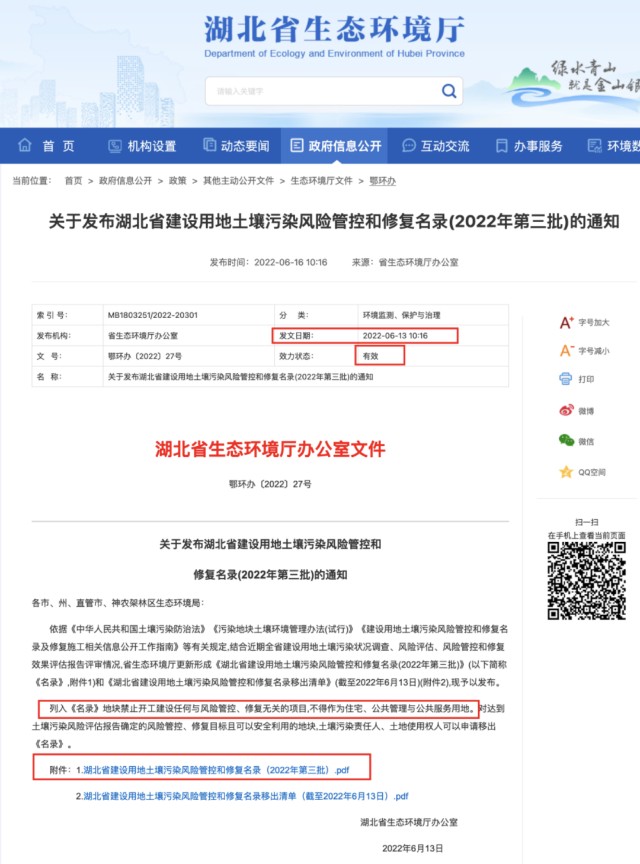Decrease font size with 字号减小 icon
The height and width of the screenshot is (864, 640).
pos(566,351)
